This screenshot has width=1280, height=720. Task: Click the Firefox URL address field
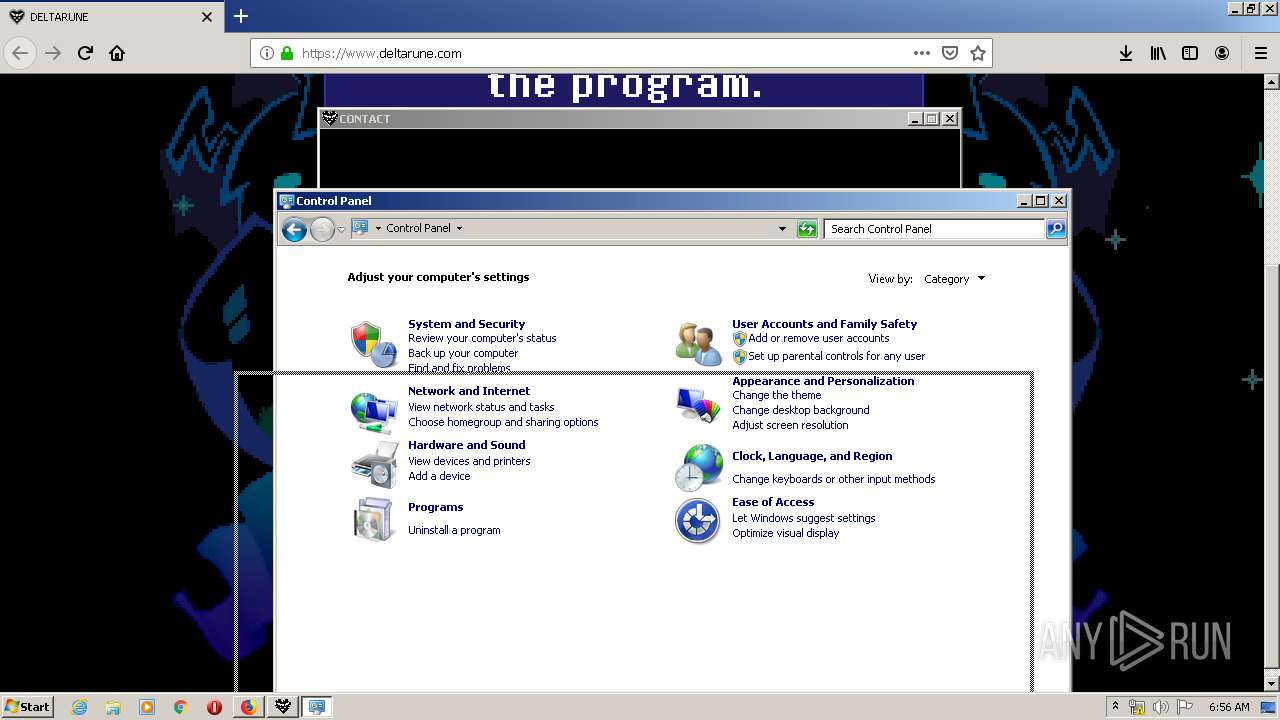[x=600, y=53]
